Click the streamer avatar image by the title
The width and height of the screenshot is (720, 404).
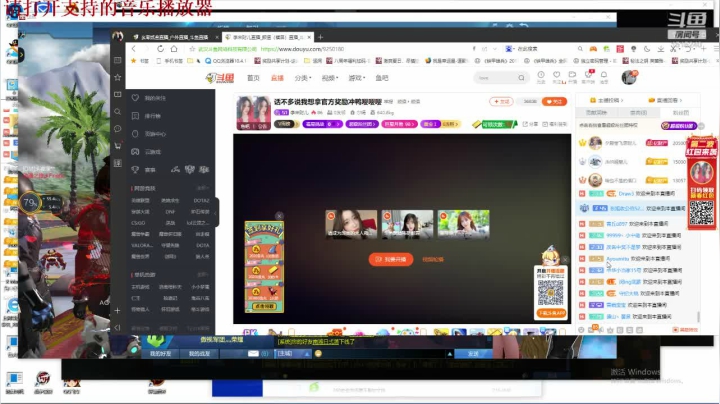pyautogui.click(x=253, y=112)
